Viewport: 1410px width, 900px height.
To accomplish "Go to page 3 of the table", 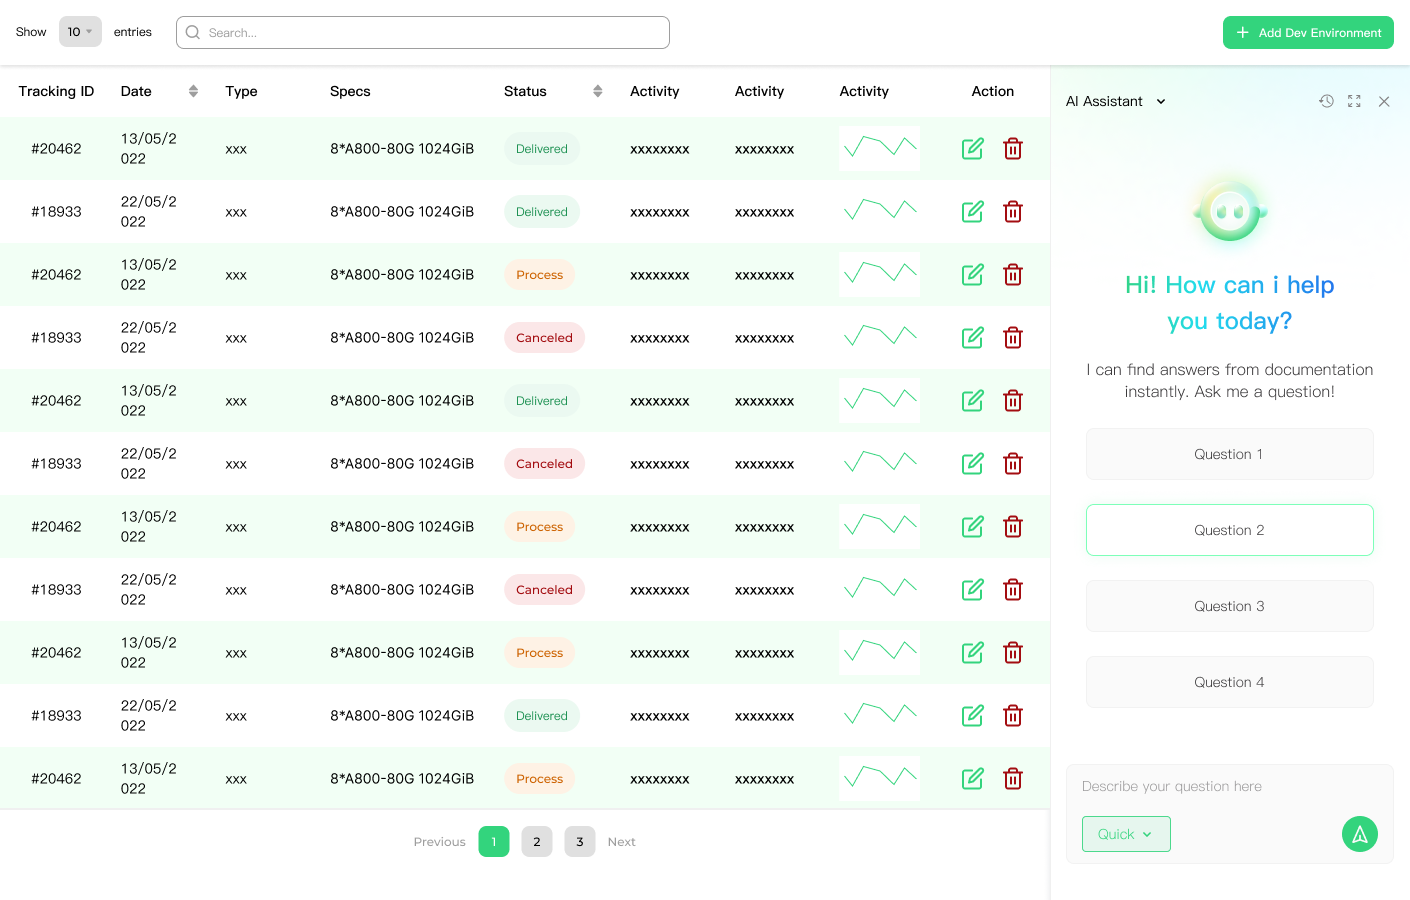I will click(x=580, y=842).
